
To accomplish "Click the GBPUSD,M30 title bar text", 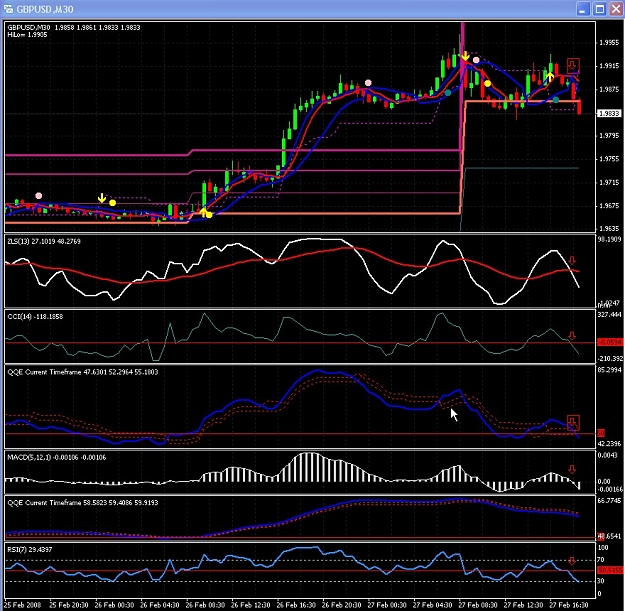I will pos(44,9).
